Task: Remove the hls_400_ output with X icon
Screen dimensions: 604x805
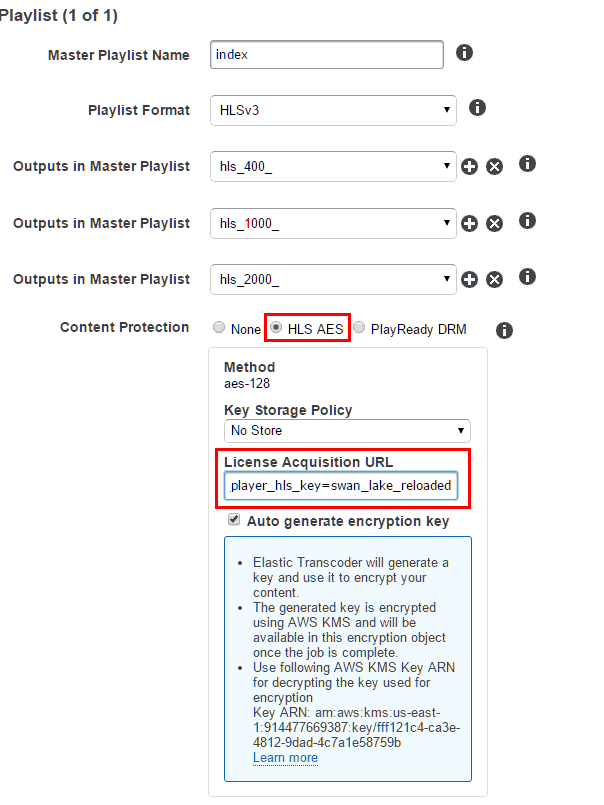Action: [x=495, y=166]
